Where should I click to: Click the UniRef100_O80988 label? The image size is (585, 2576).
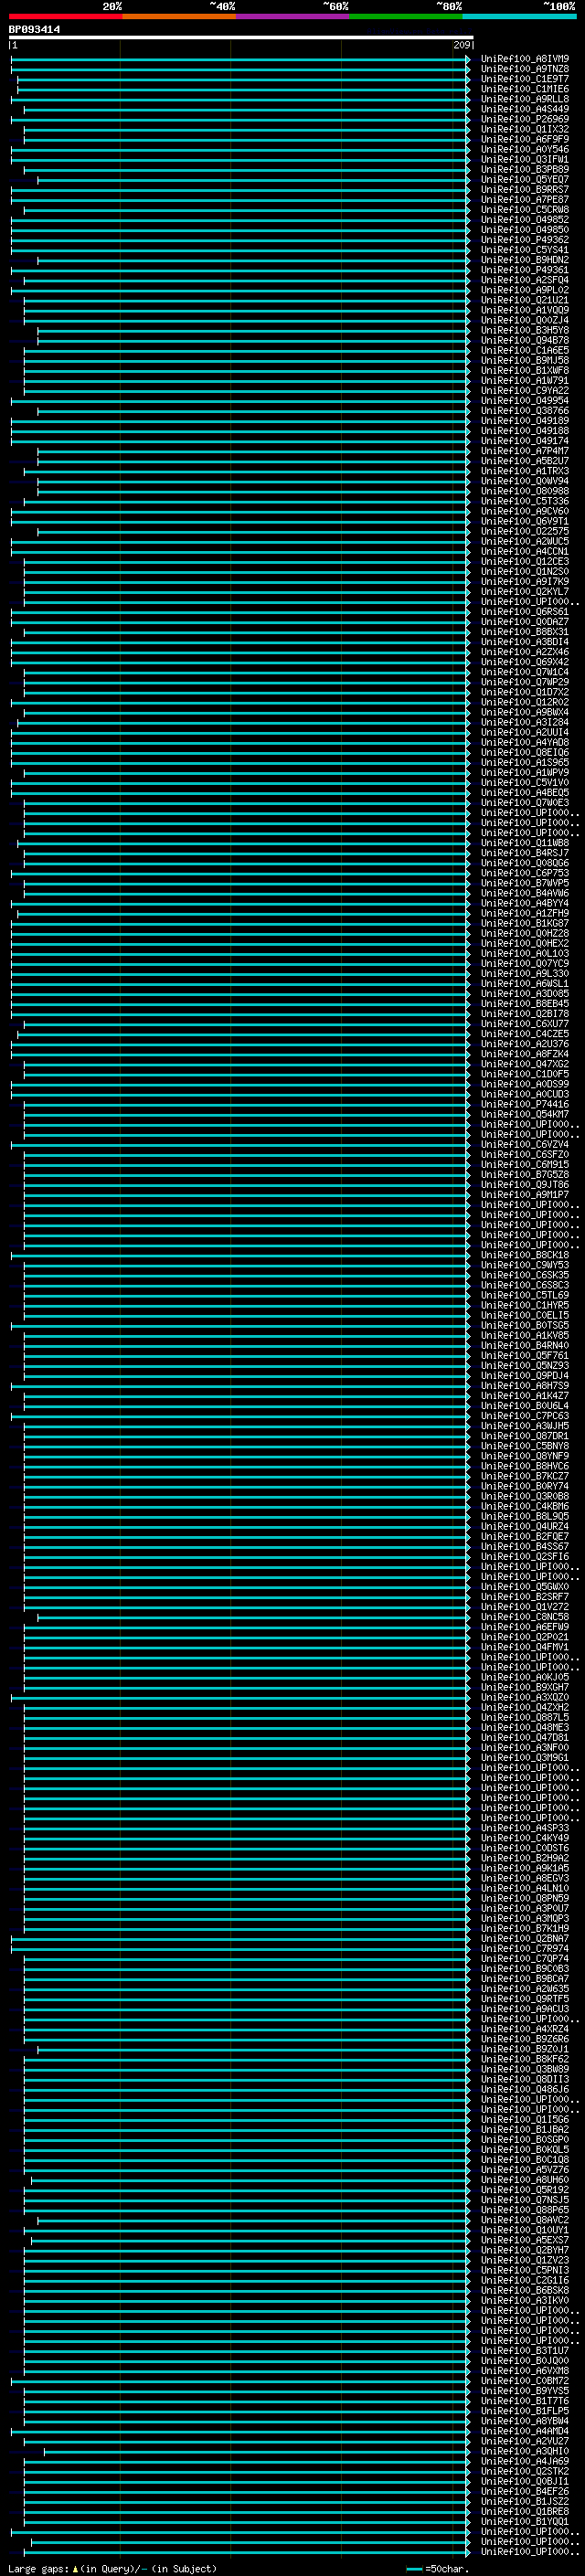pos(525,491)
